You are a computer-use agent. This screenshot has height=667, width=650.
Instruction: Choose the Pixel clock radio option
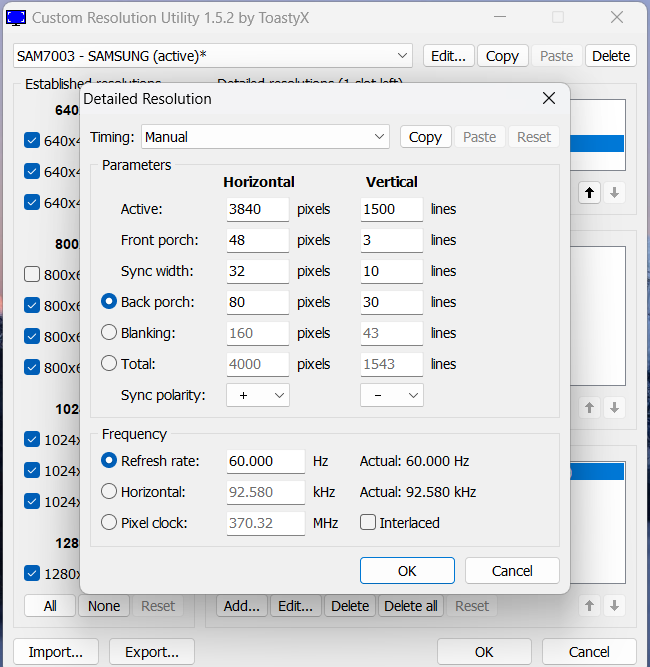tap(110, 522)
